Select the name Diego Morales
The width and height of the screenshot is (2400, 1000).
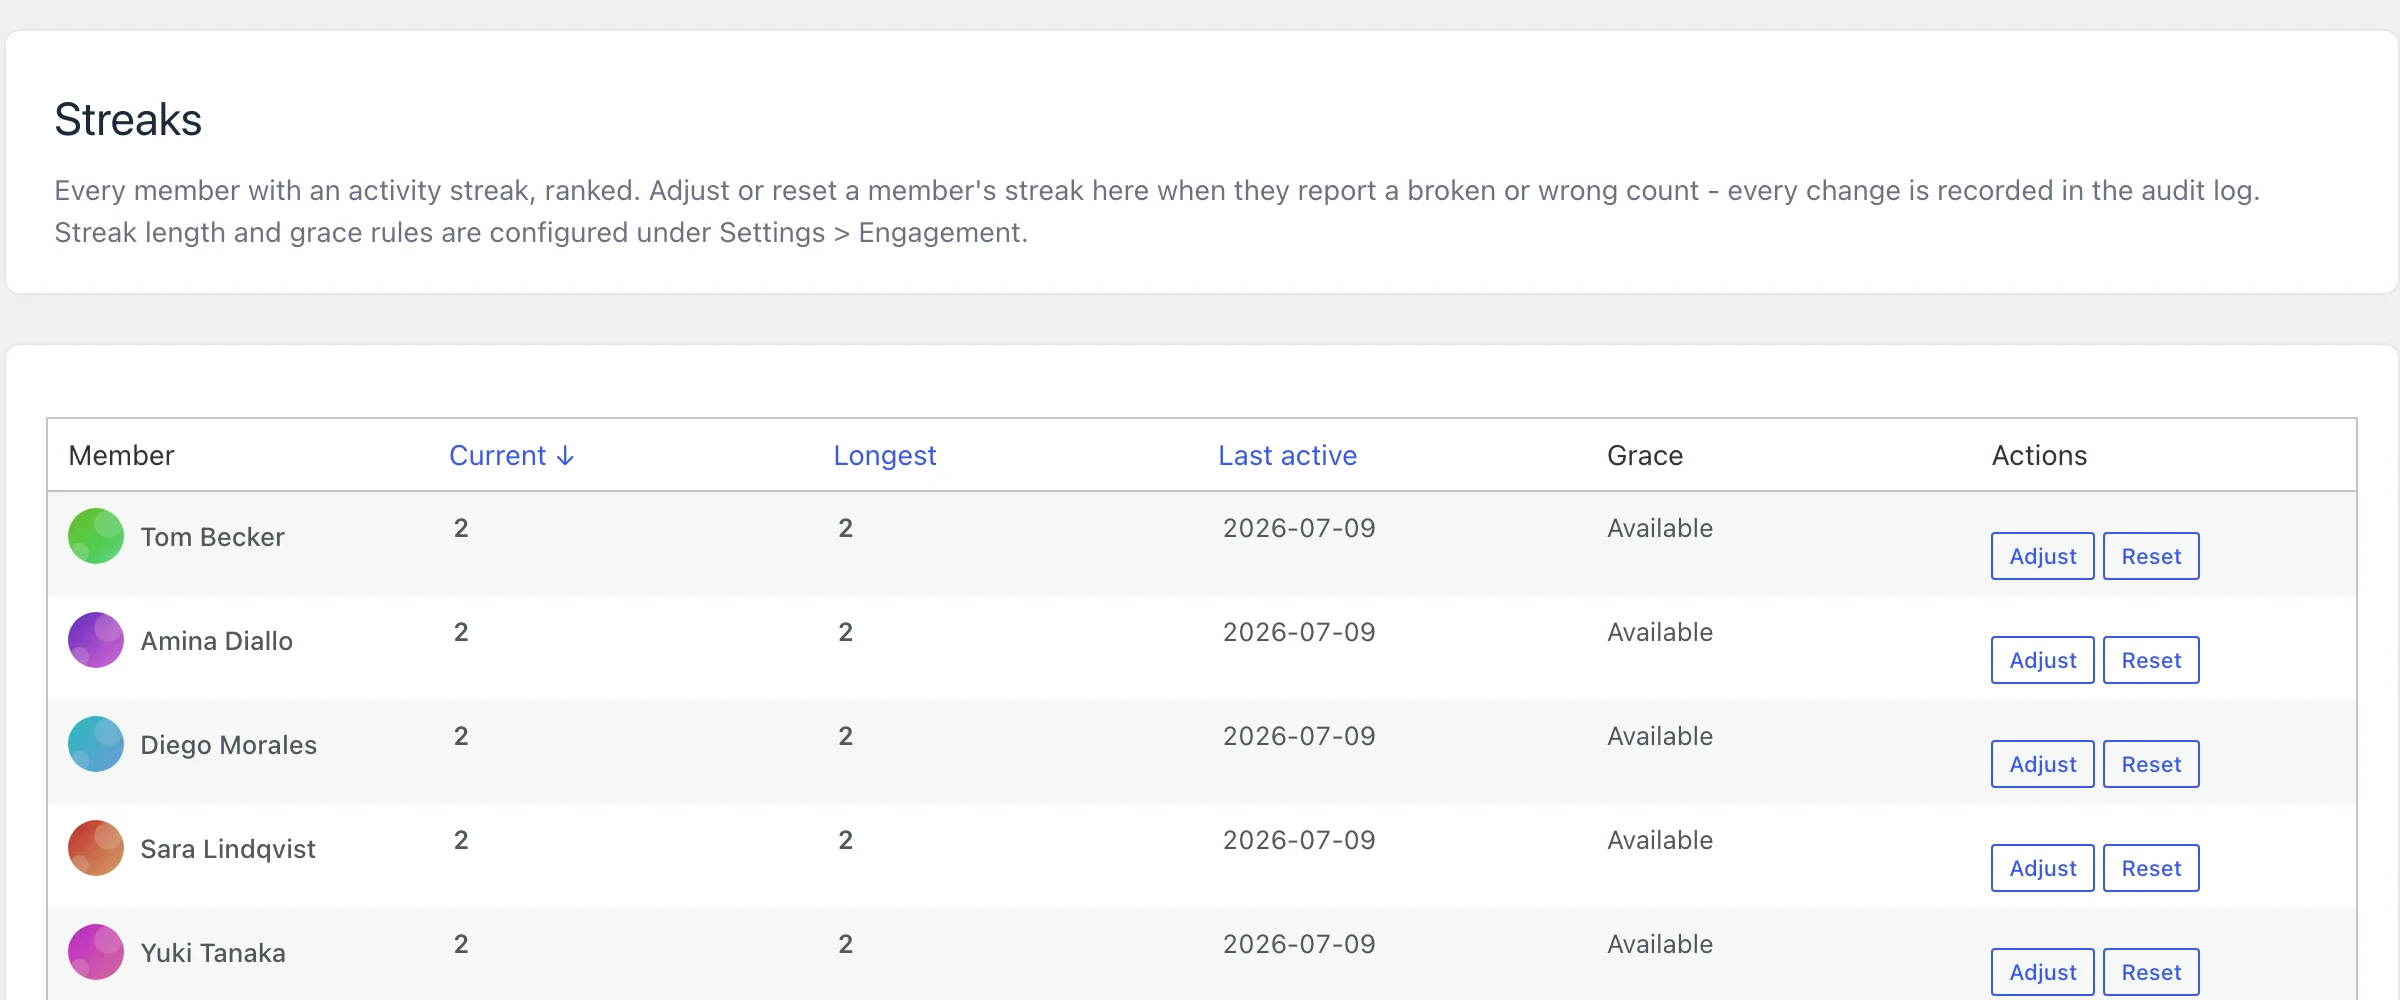click(228, 745)
